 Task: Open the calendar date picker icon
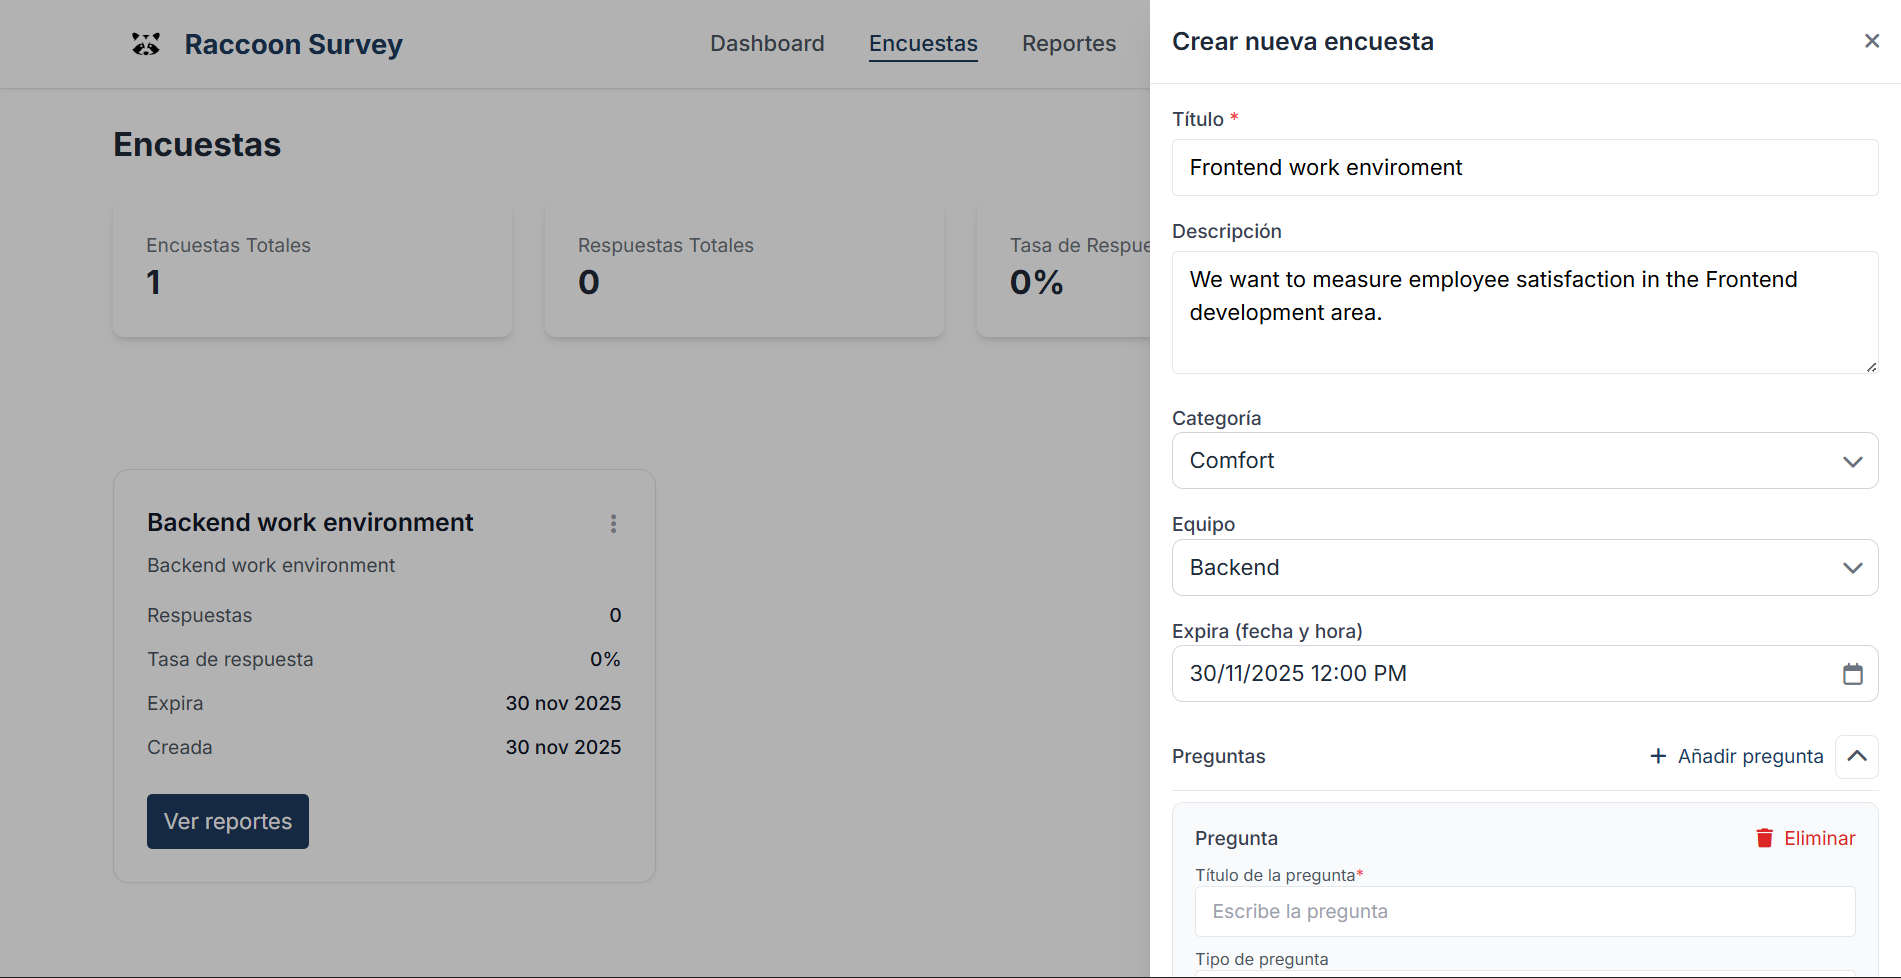(x=1852, y=674)
